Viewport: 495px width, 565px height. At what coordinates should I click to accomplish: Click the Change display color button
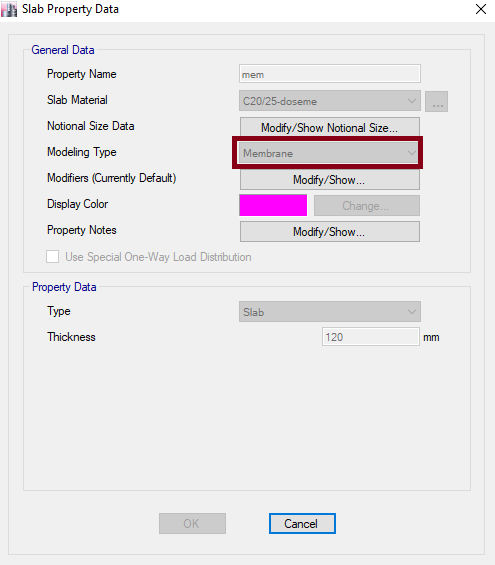(367, 205)
